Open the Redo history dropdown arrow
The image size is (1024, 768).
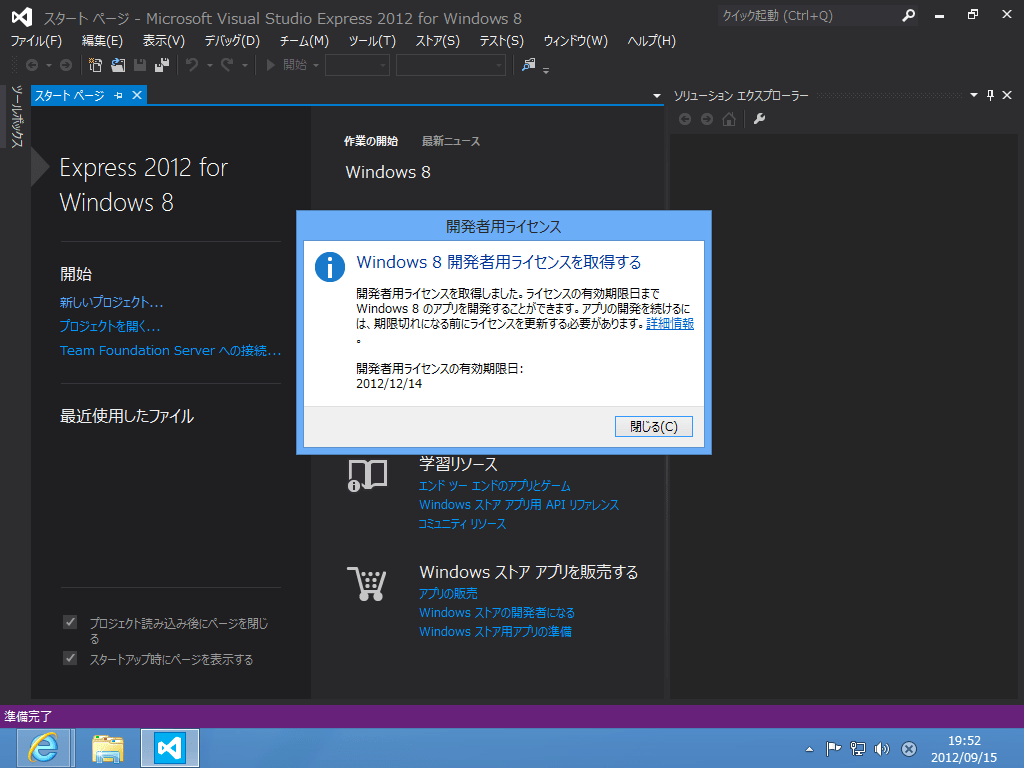[x=245, y=65]
